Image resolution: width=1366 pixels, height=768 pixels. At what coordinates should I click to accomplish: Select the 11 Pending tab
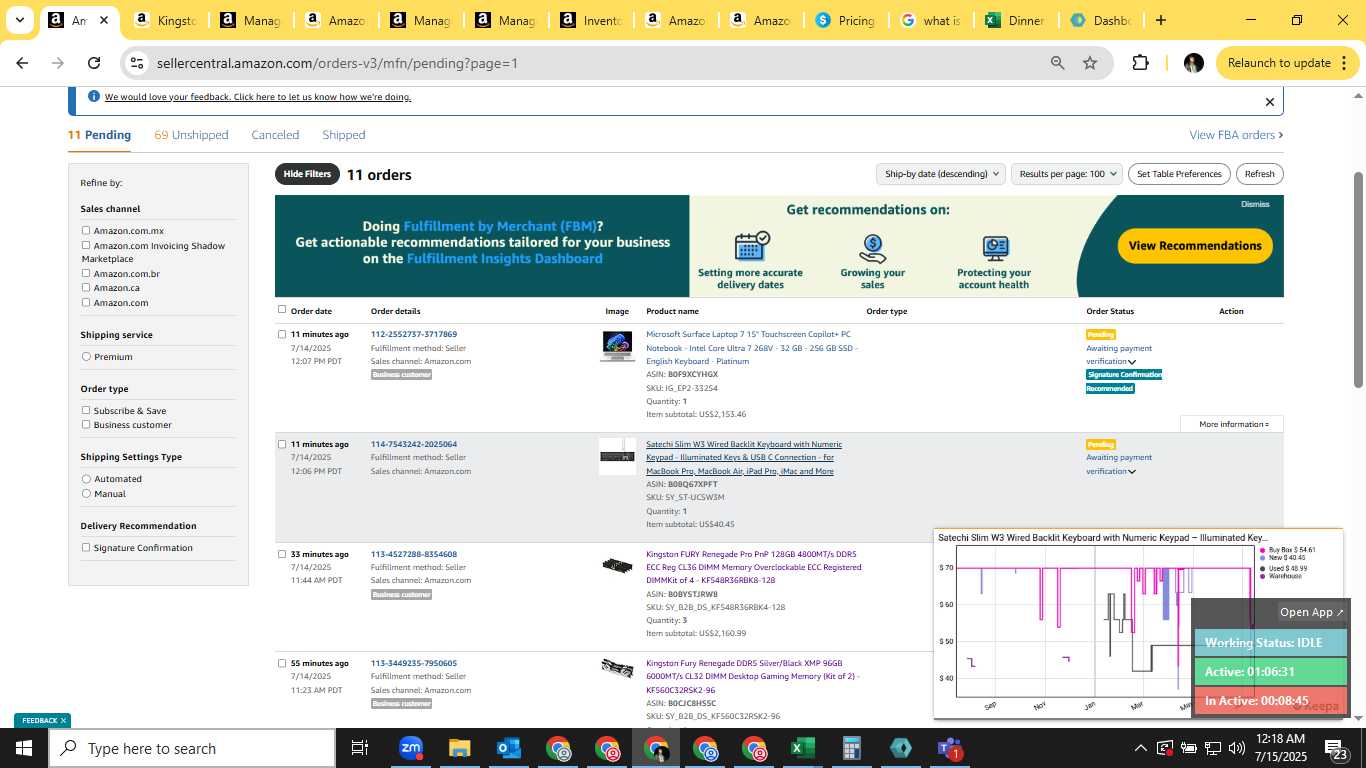[99, 135]
